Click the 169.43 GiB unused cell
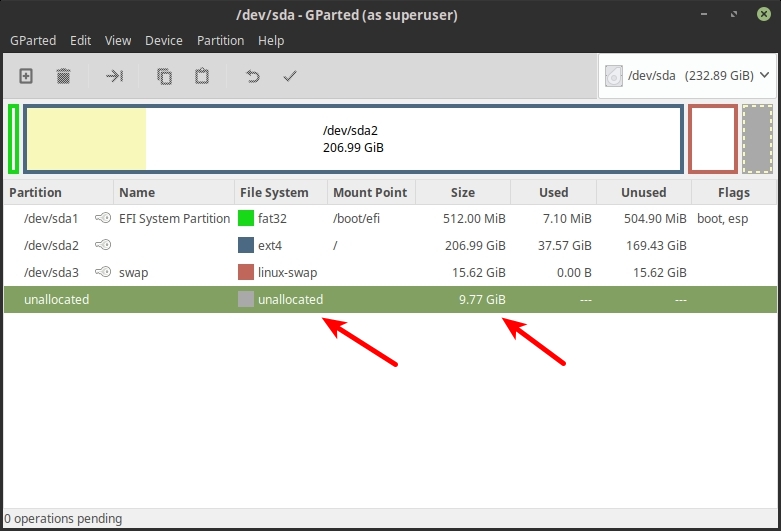 click(x=656, y=246)
